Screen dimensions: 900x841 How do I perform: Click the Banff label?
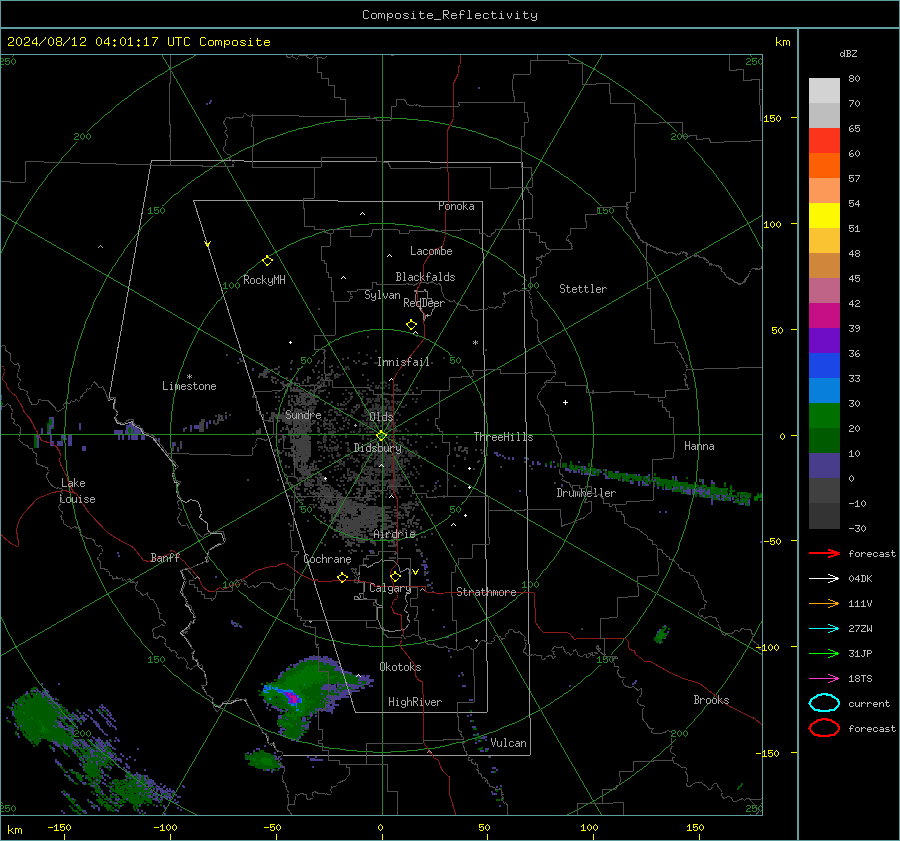(x=165, y=557)
